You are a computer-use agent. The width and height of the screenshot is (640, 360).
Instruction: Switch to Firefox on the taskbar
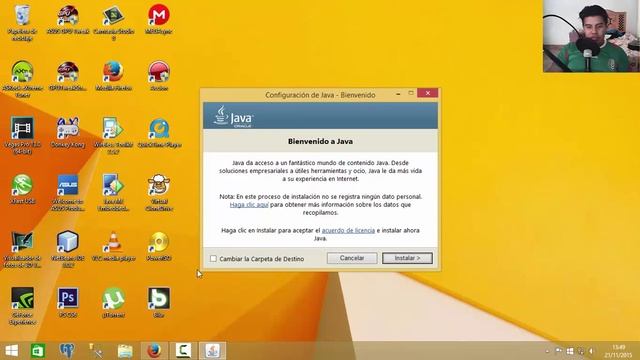coord(154,351)
